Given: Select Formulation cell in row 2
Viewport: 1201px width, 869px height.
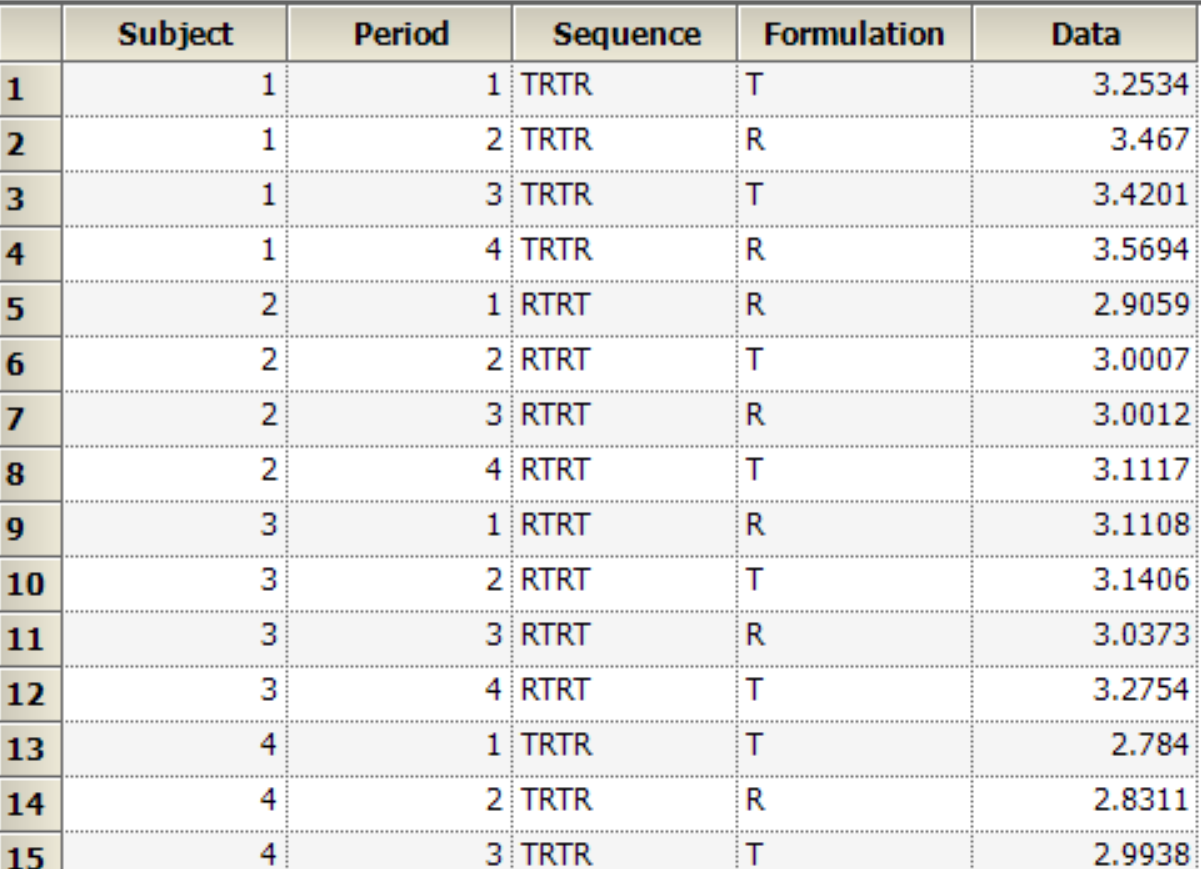Looking at the screenshot, I should pyautogui.click(x=855, y=140).
